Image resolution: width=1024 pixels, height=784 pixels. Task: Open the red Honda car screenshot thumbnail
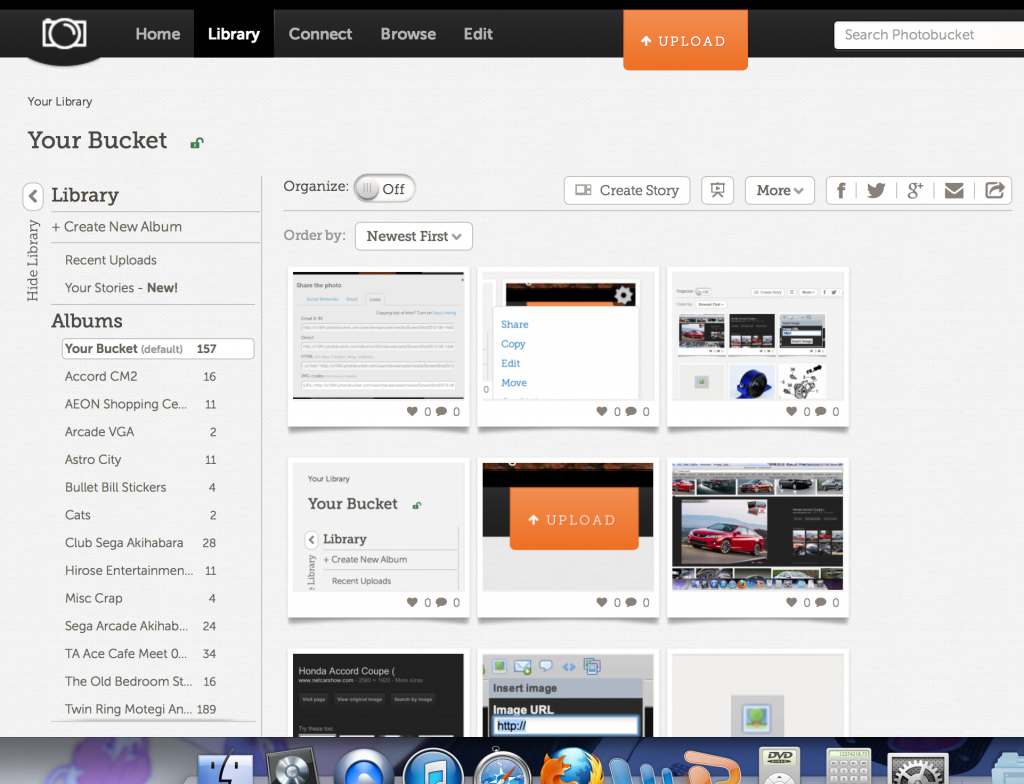click(758, 527)
